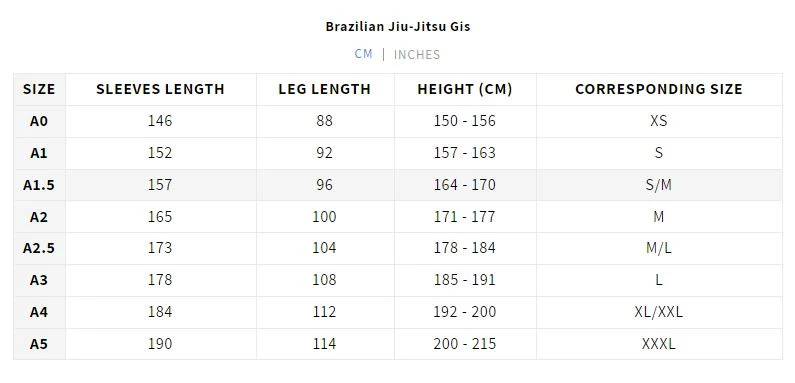The image size is (795, 383).
Task: Select the XL/XXL corresponding size cell
Action: pyautogui.click(x=659, y=312)
